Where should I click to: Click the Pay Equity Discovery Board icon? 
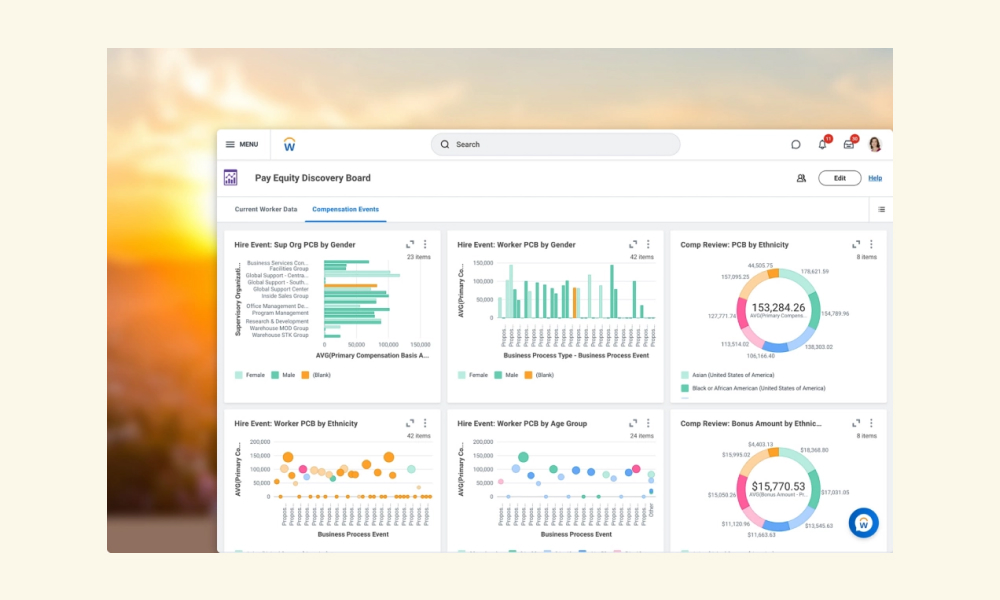point(231,178)
